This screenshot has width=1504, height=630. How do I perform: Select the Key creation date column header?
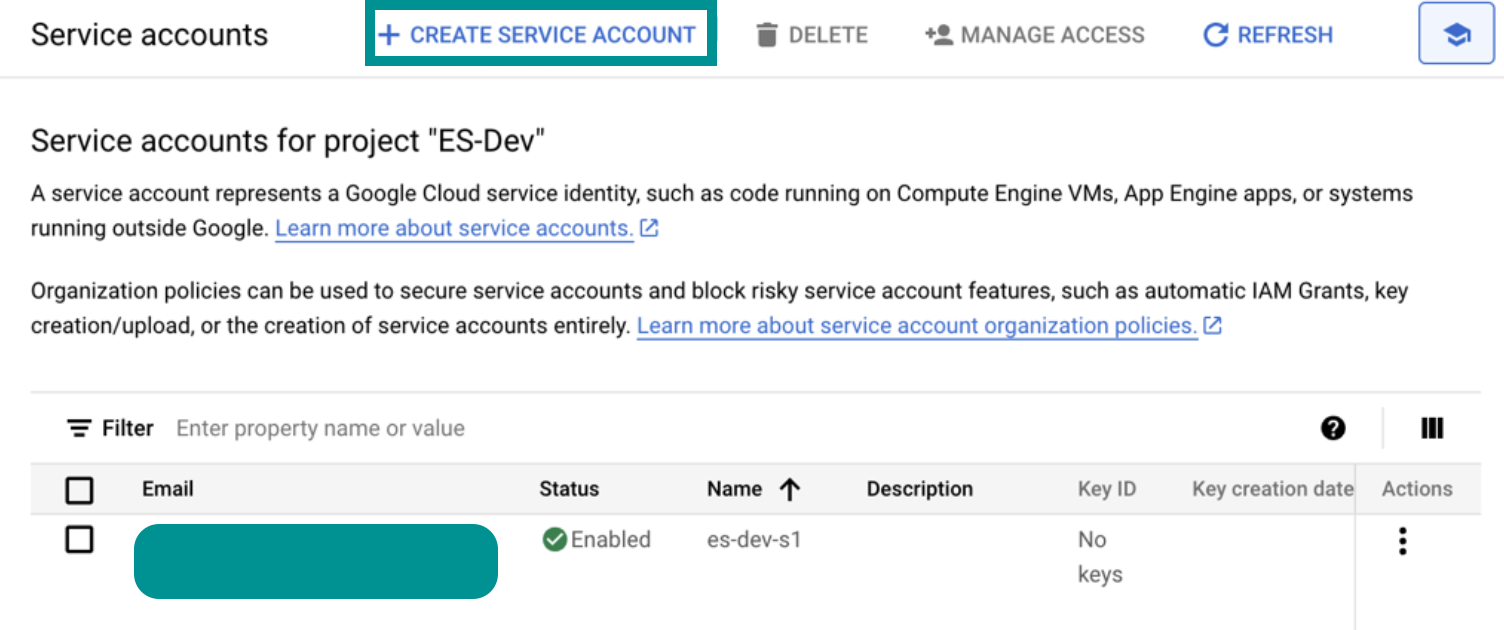click(x=1272, y=489)
